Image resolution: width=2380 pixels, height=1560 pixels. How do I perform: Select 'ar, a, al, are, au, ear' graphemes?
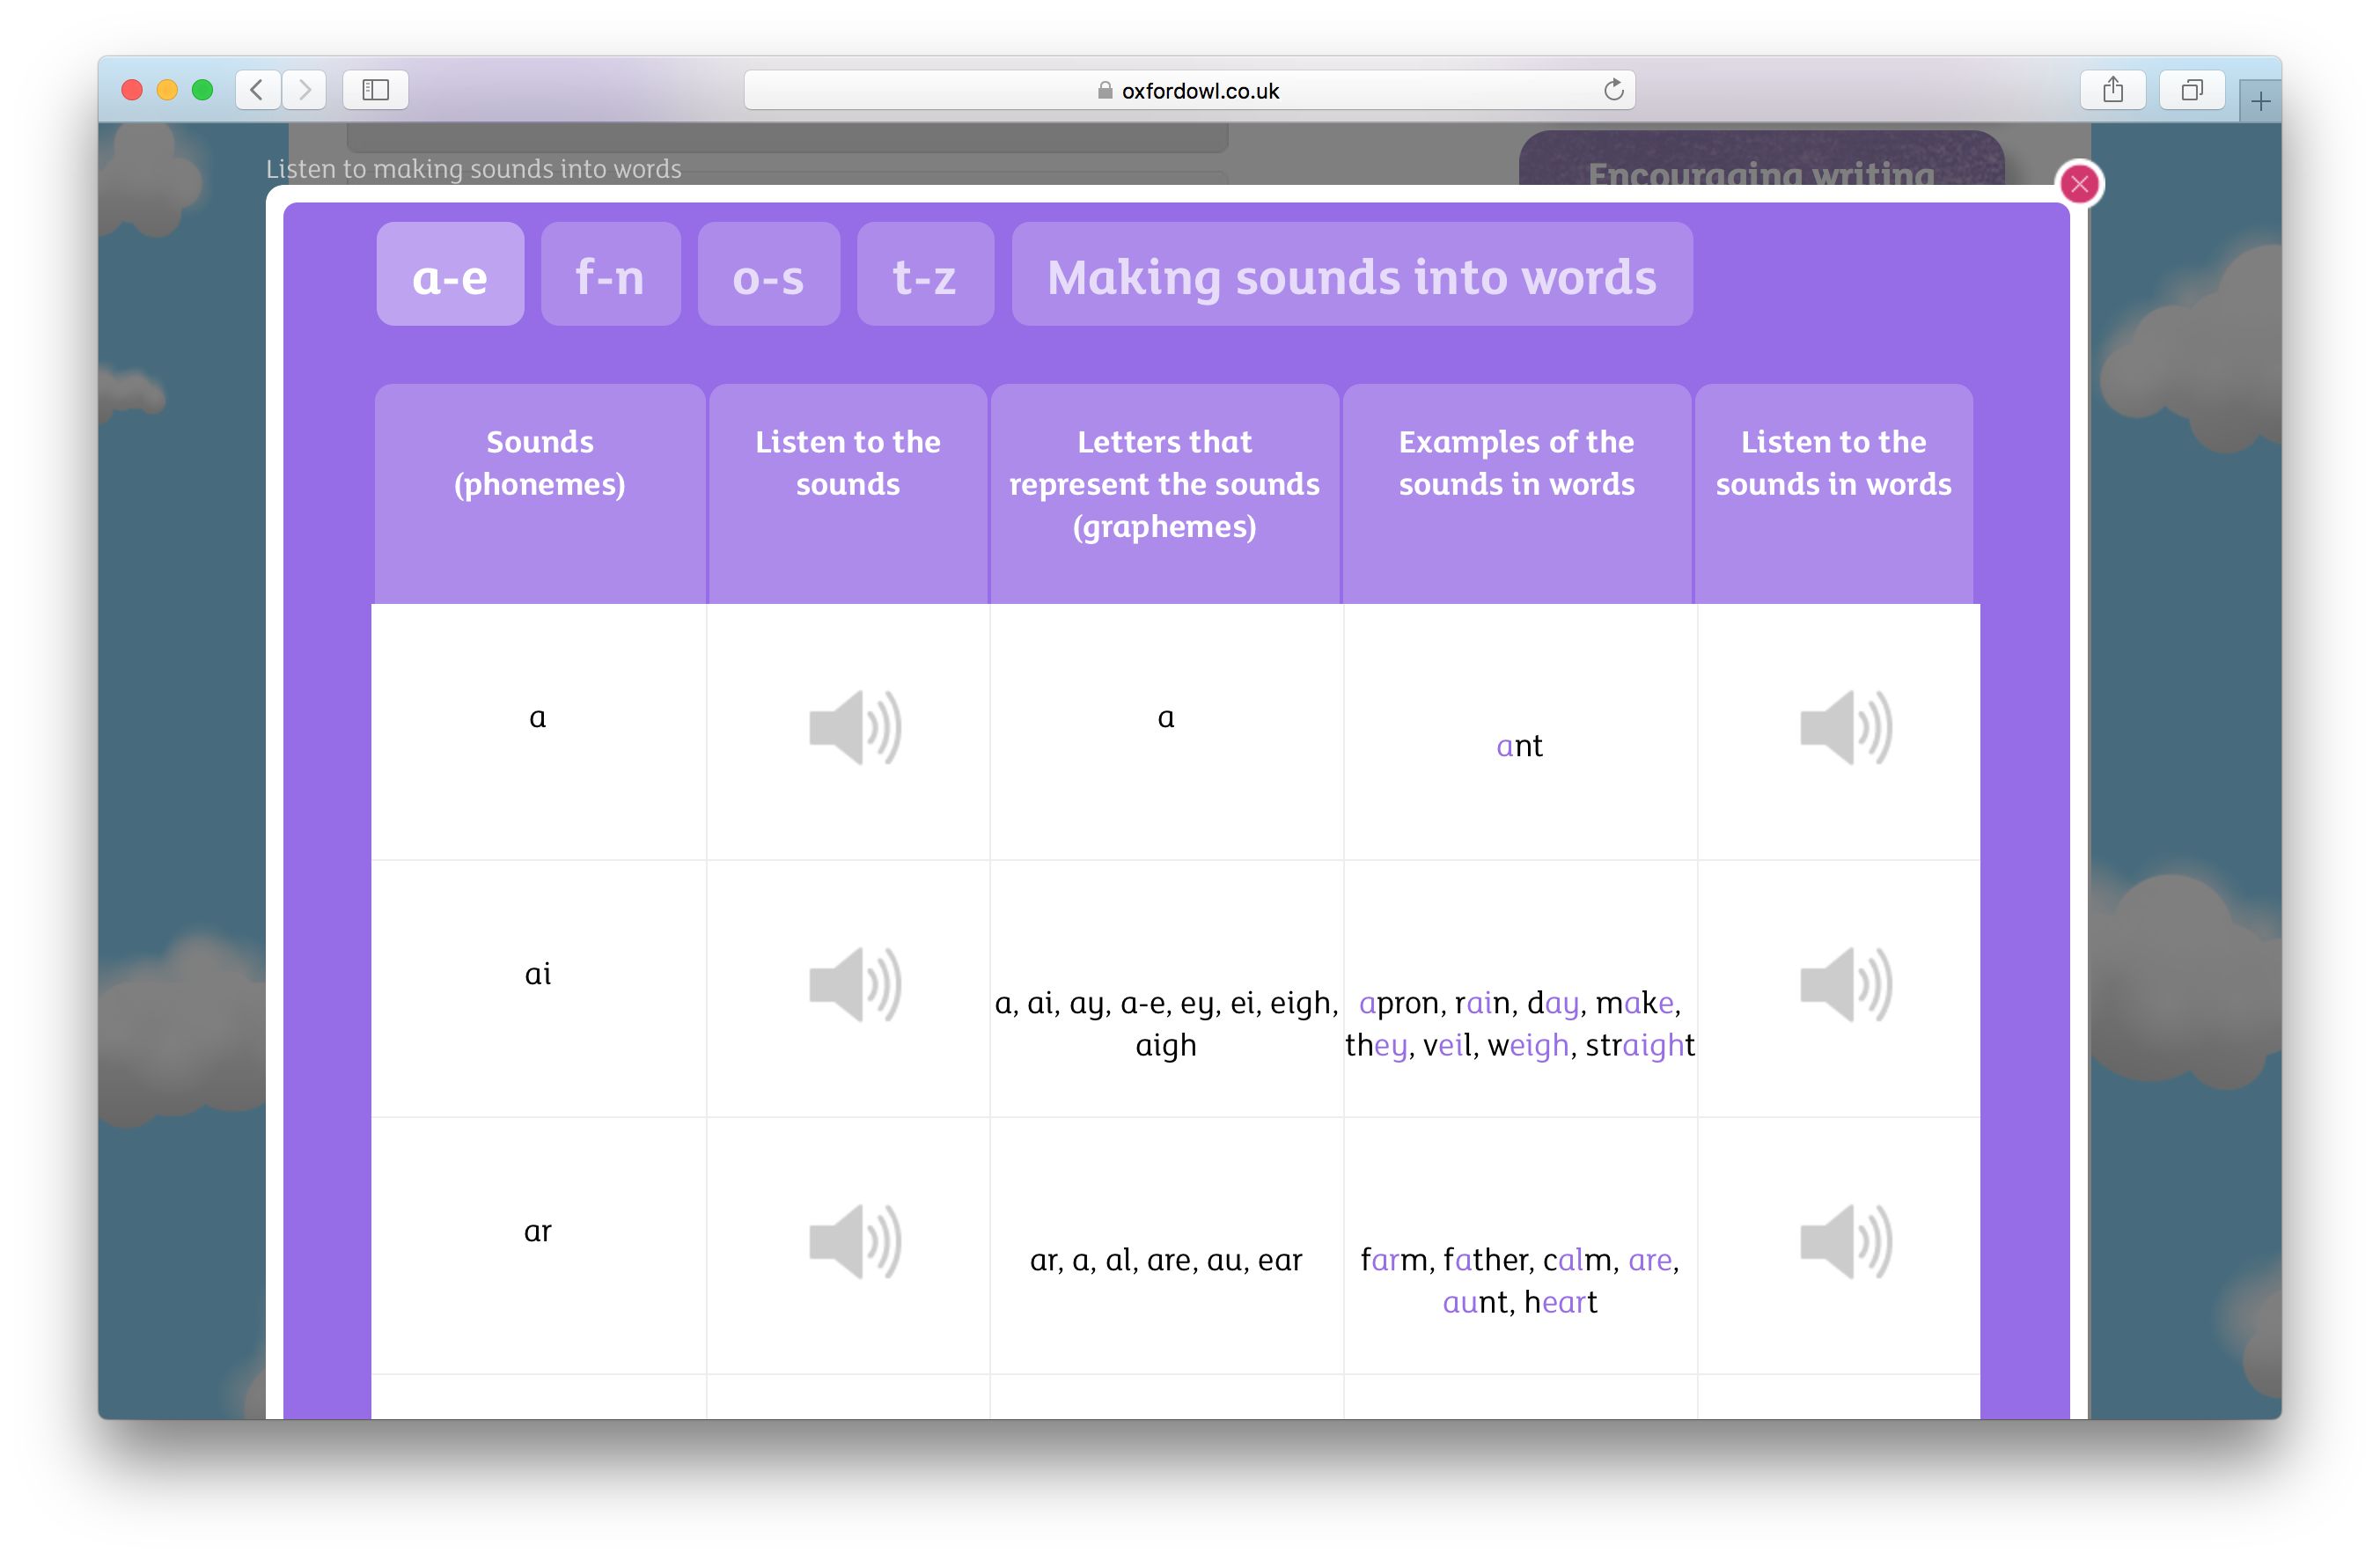1166,1260
